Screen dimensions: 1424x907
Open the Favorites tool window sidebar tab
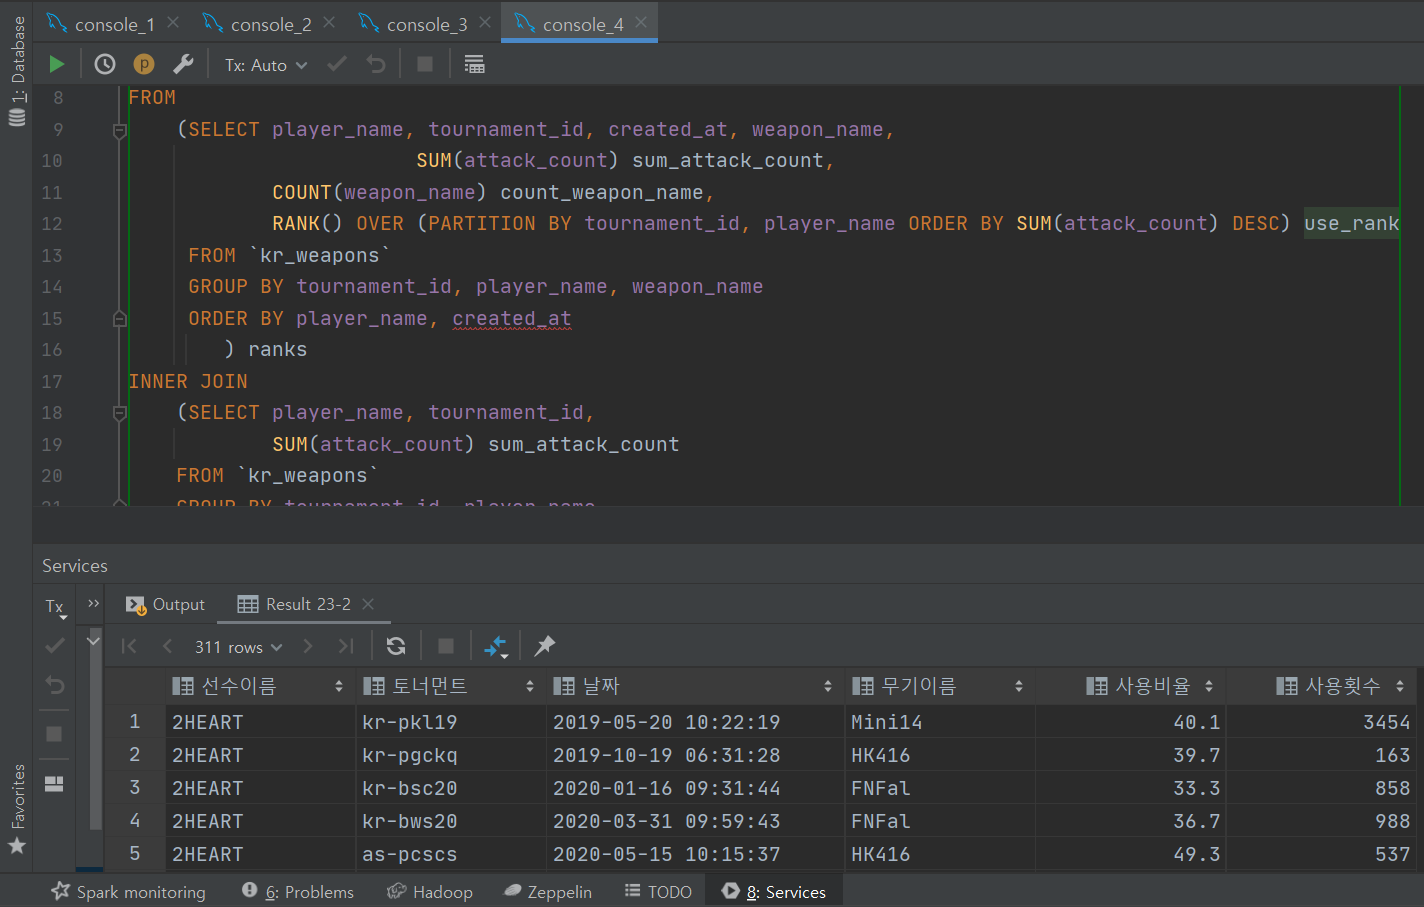click(x=17, y=808)
